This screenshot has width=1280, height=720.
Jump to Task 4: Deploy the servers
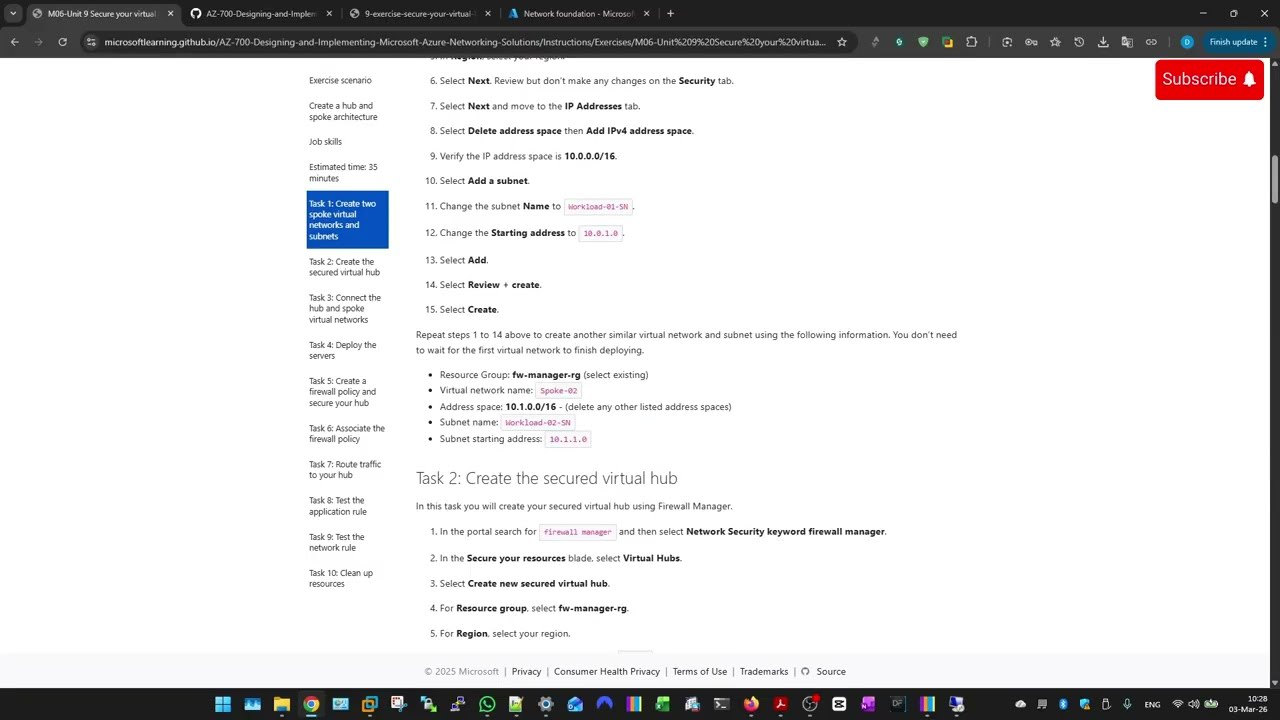(342, 350)
